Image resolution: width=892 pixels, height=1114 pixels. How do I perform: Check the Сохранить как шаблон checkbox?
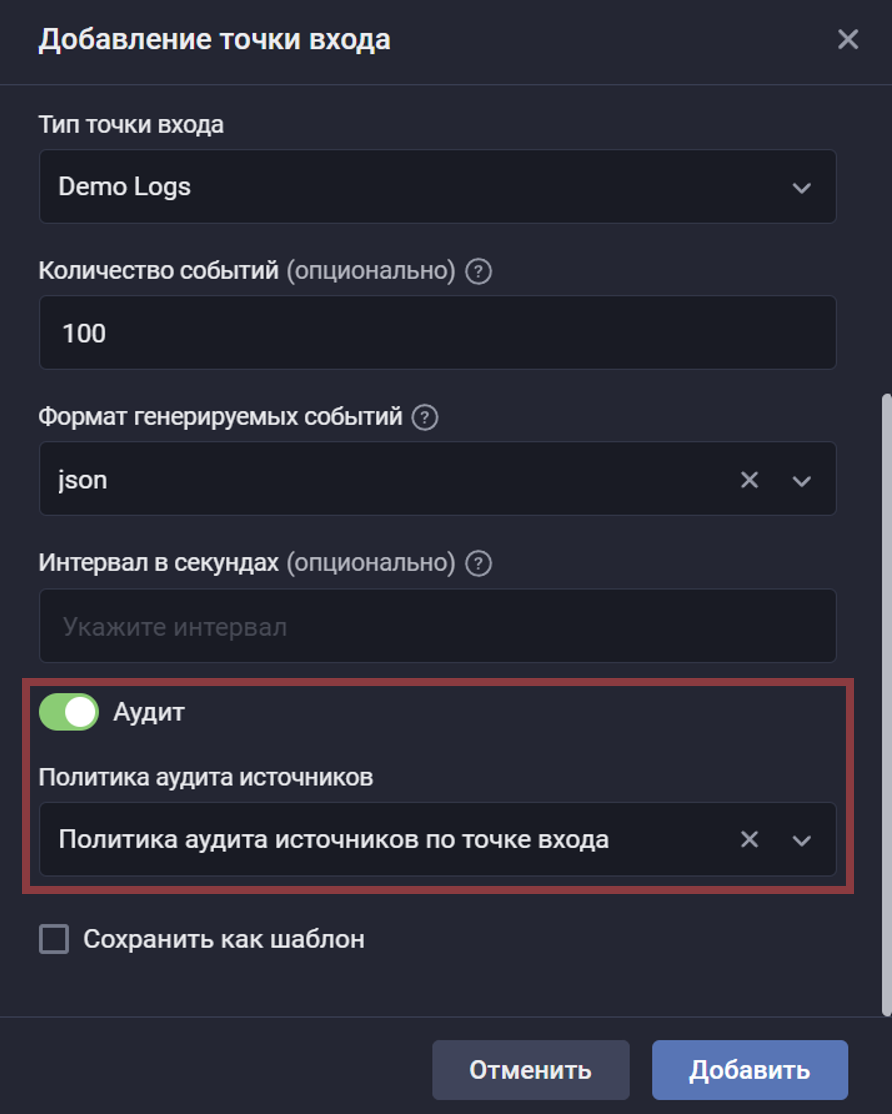coord(51,938)
